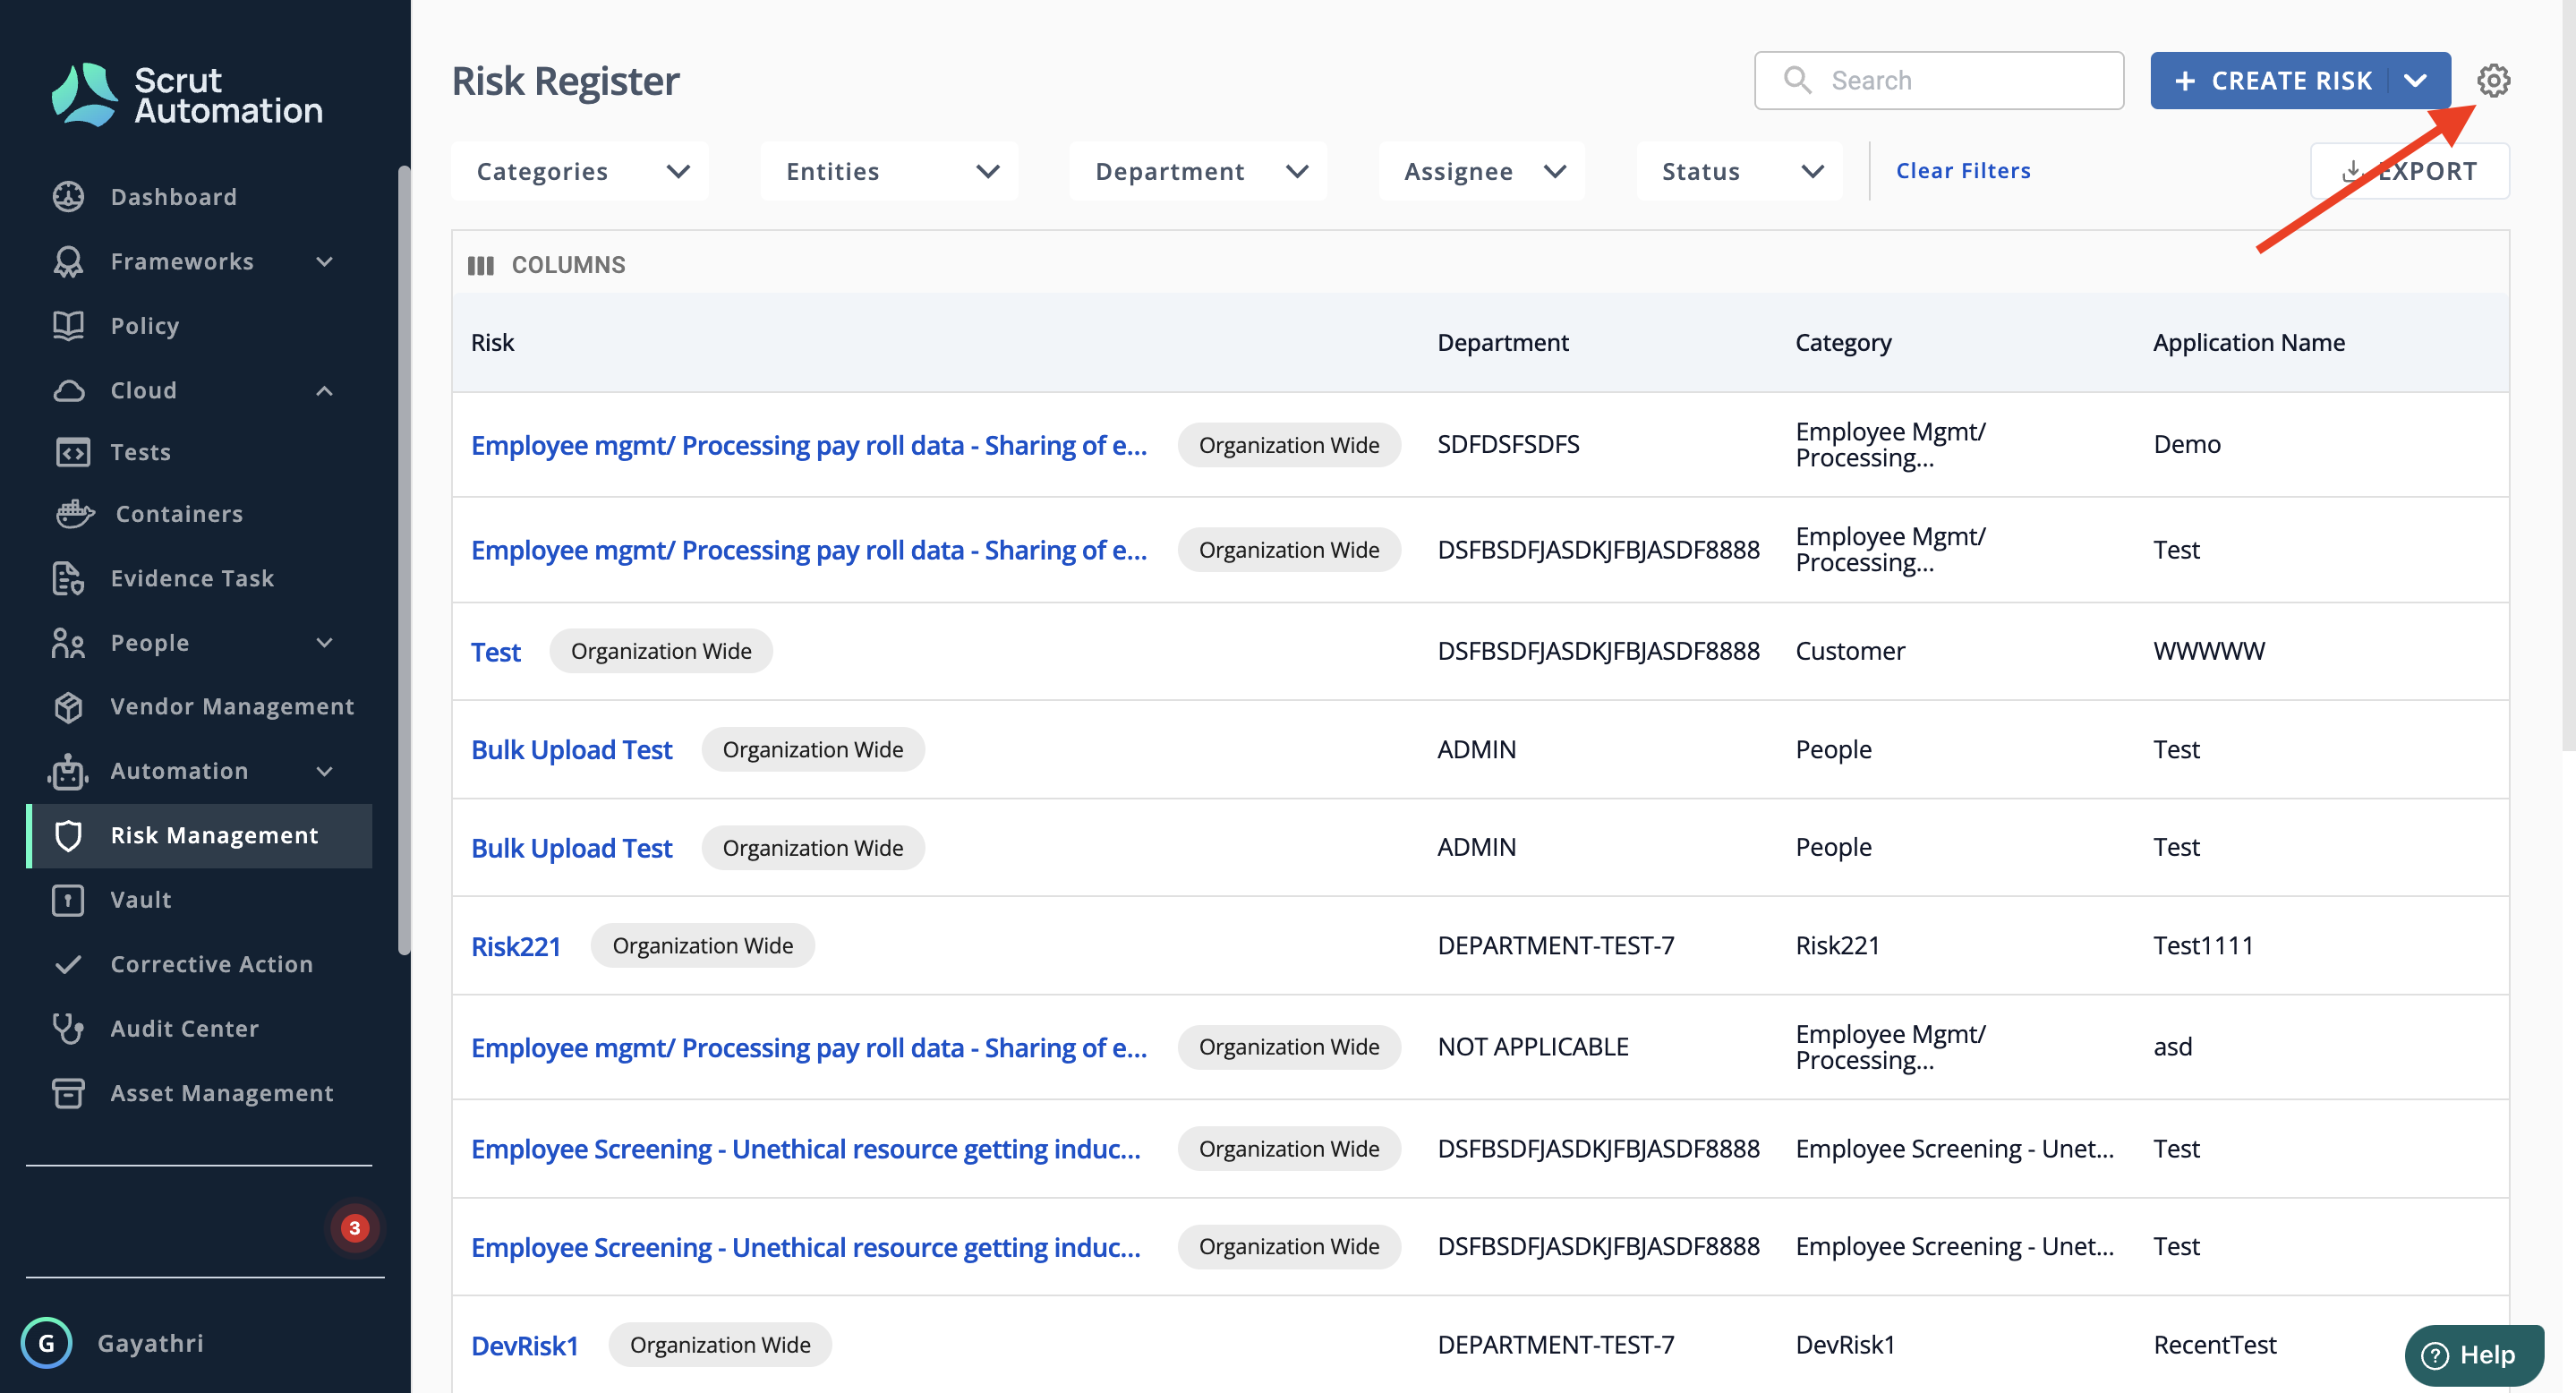Click the Policy book icon

pos(68,326)
